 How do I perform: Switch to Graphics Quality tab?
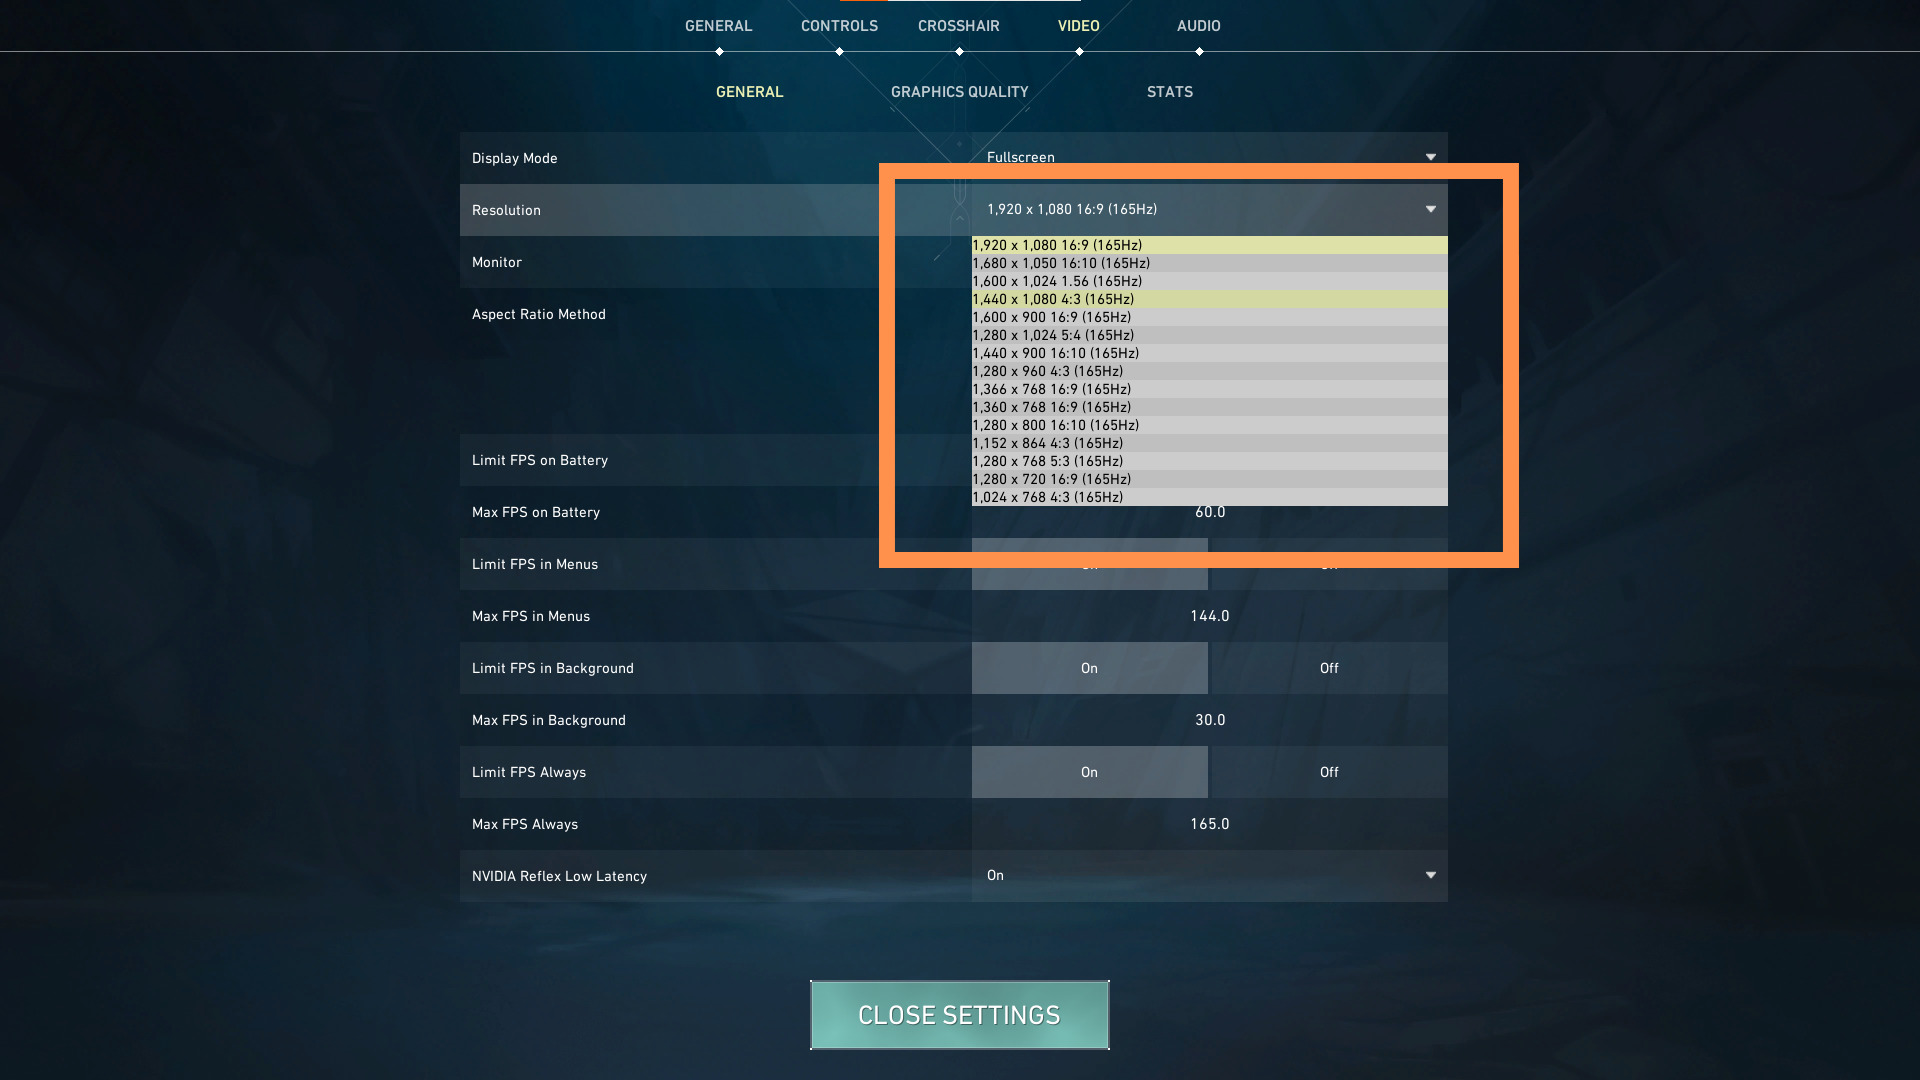pyautogui.click(x=960, y=91)
